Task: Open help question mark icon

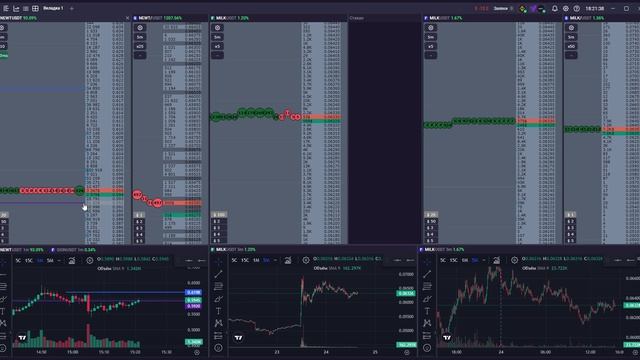Action: 576,8
